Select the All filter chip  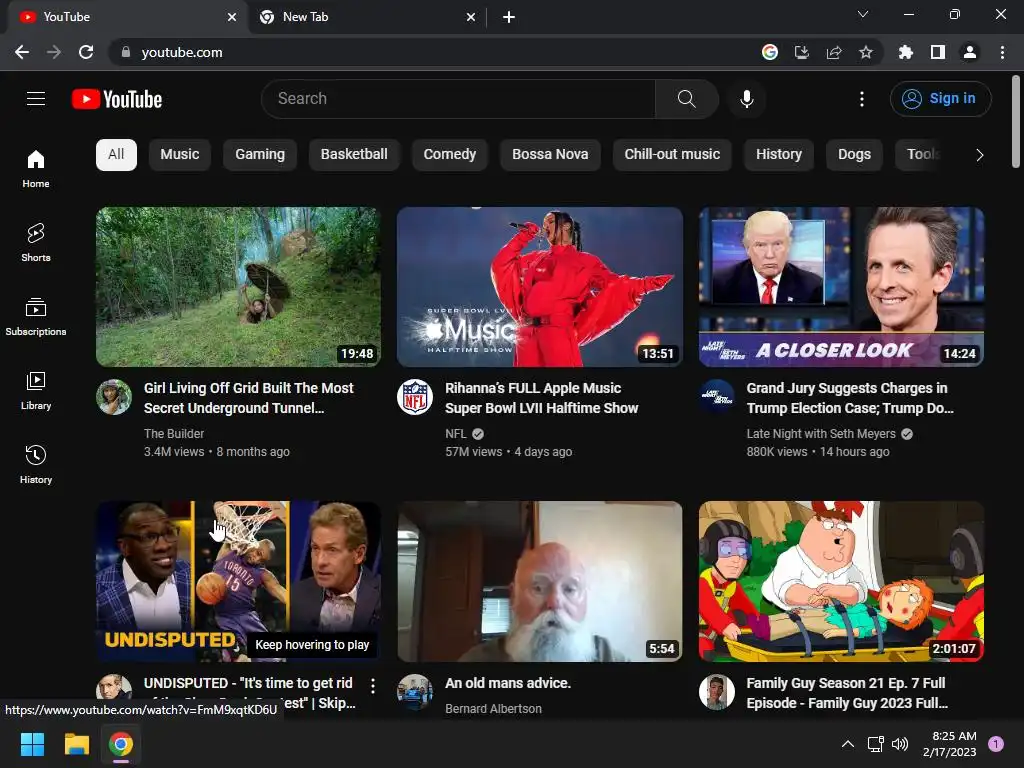[116, 155]
